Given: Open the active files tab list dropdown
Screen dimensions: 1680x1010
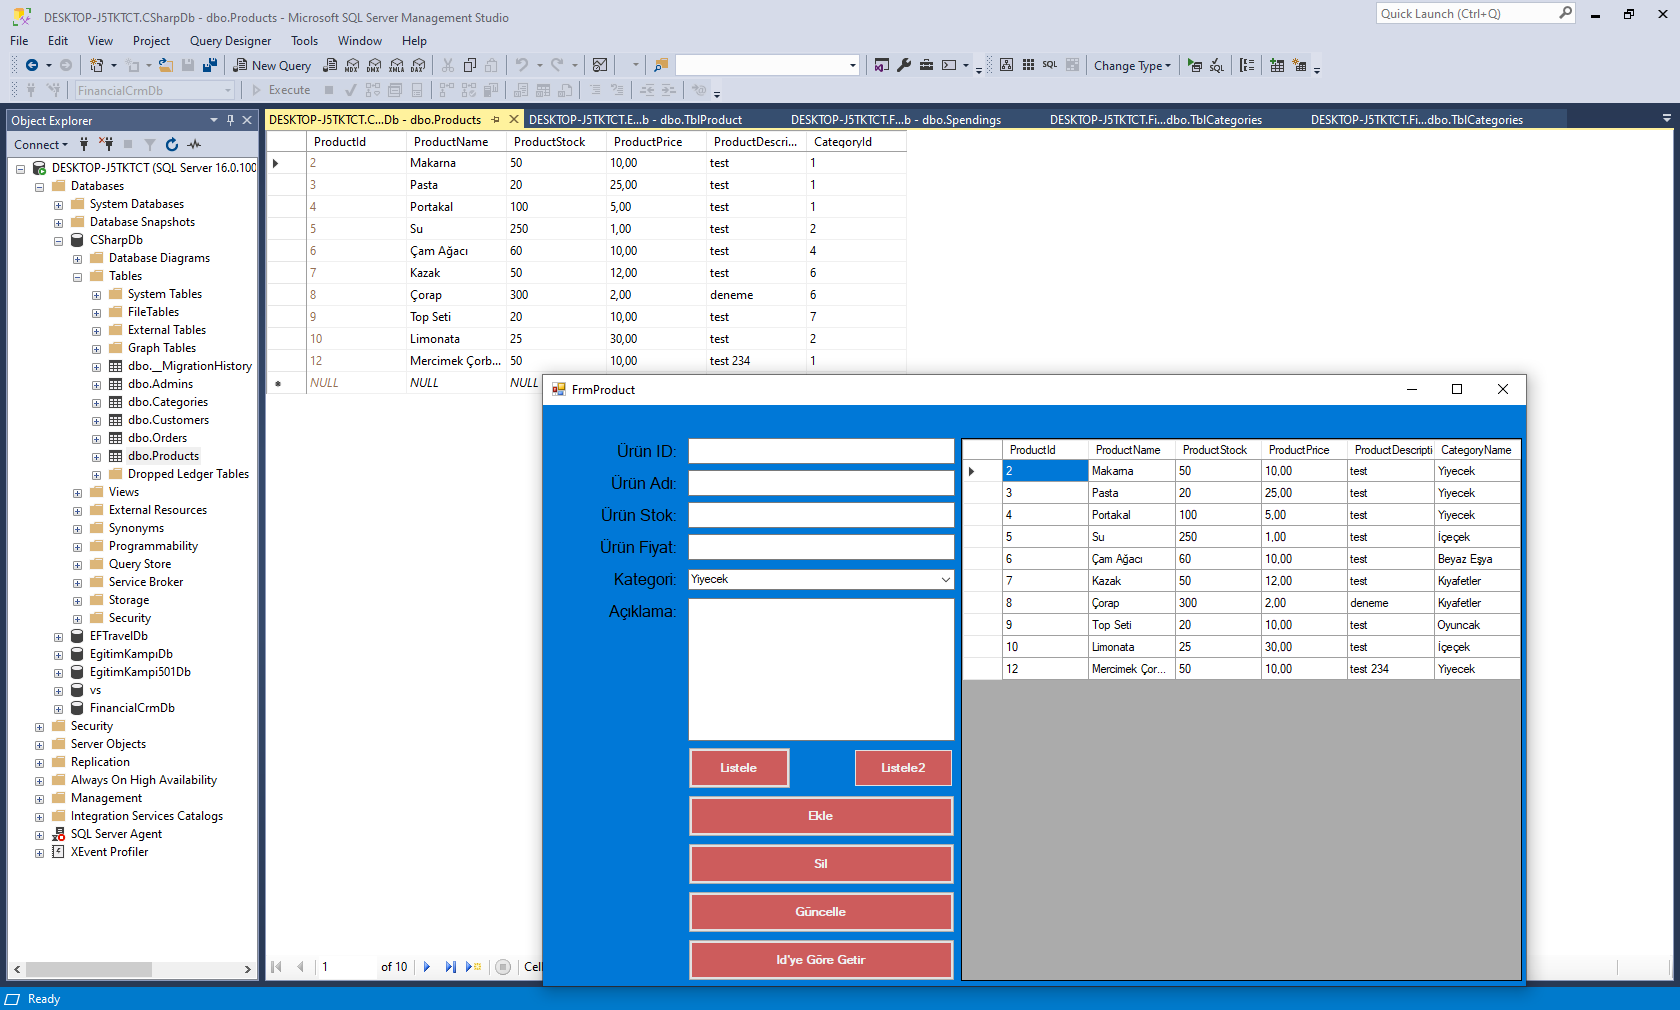Looking at the screenshot, I should tap(1666, 118).
